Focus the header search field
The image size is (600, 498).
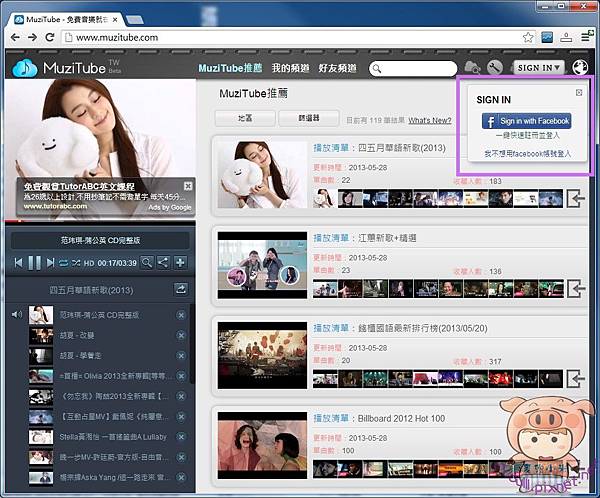(x=413, y=69)
